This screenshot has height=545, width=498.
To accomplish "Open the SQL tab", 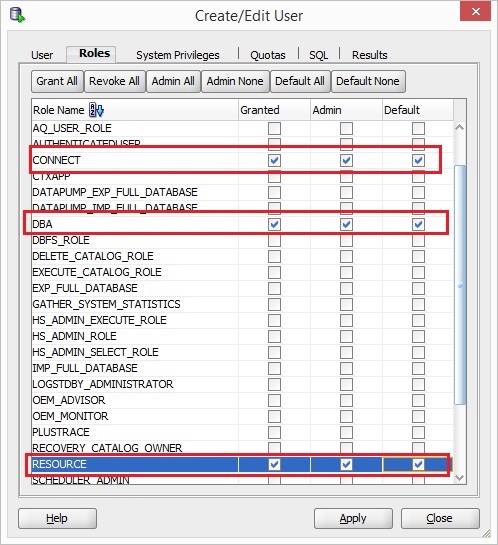I will (318, 55).
